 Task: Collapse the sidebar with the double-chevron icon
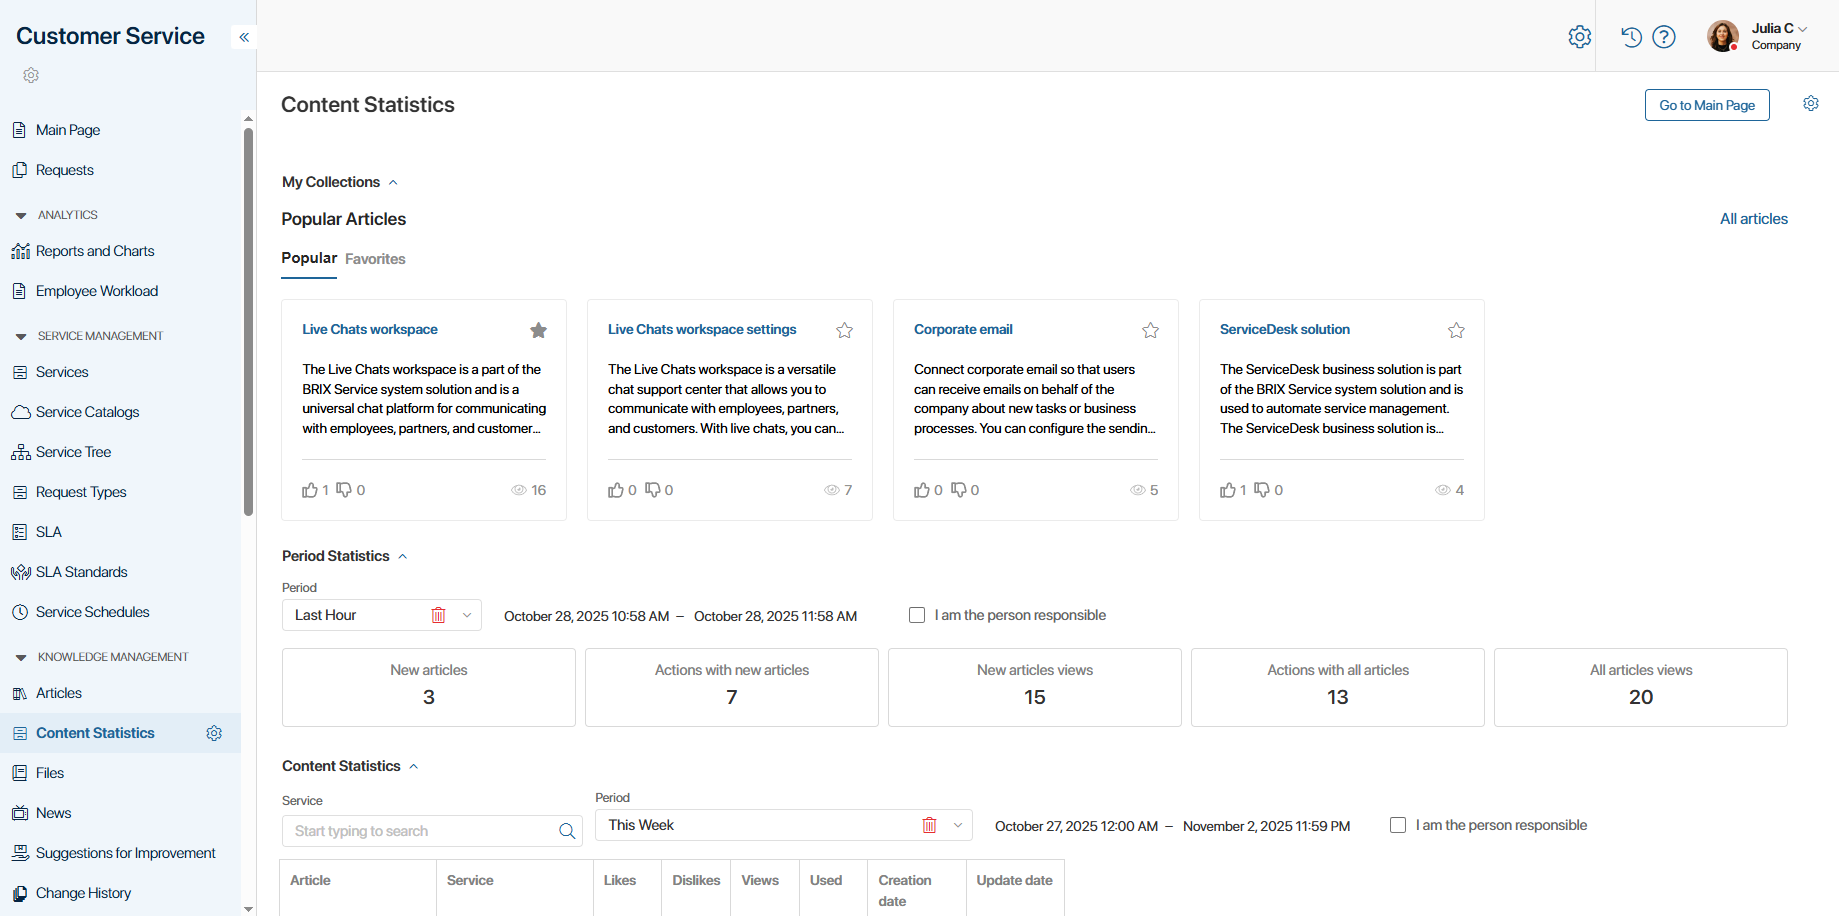[x=244, y=37]
